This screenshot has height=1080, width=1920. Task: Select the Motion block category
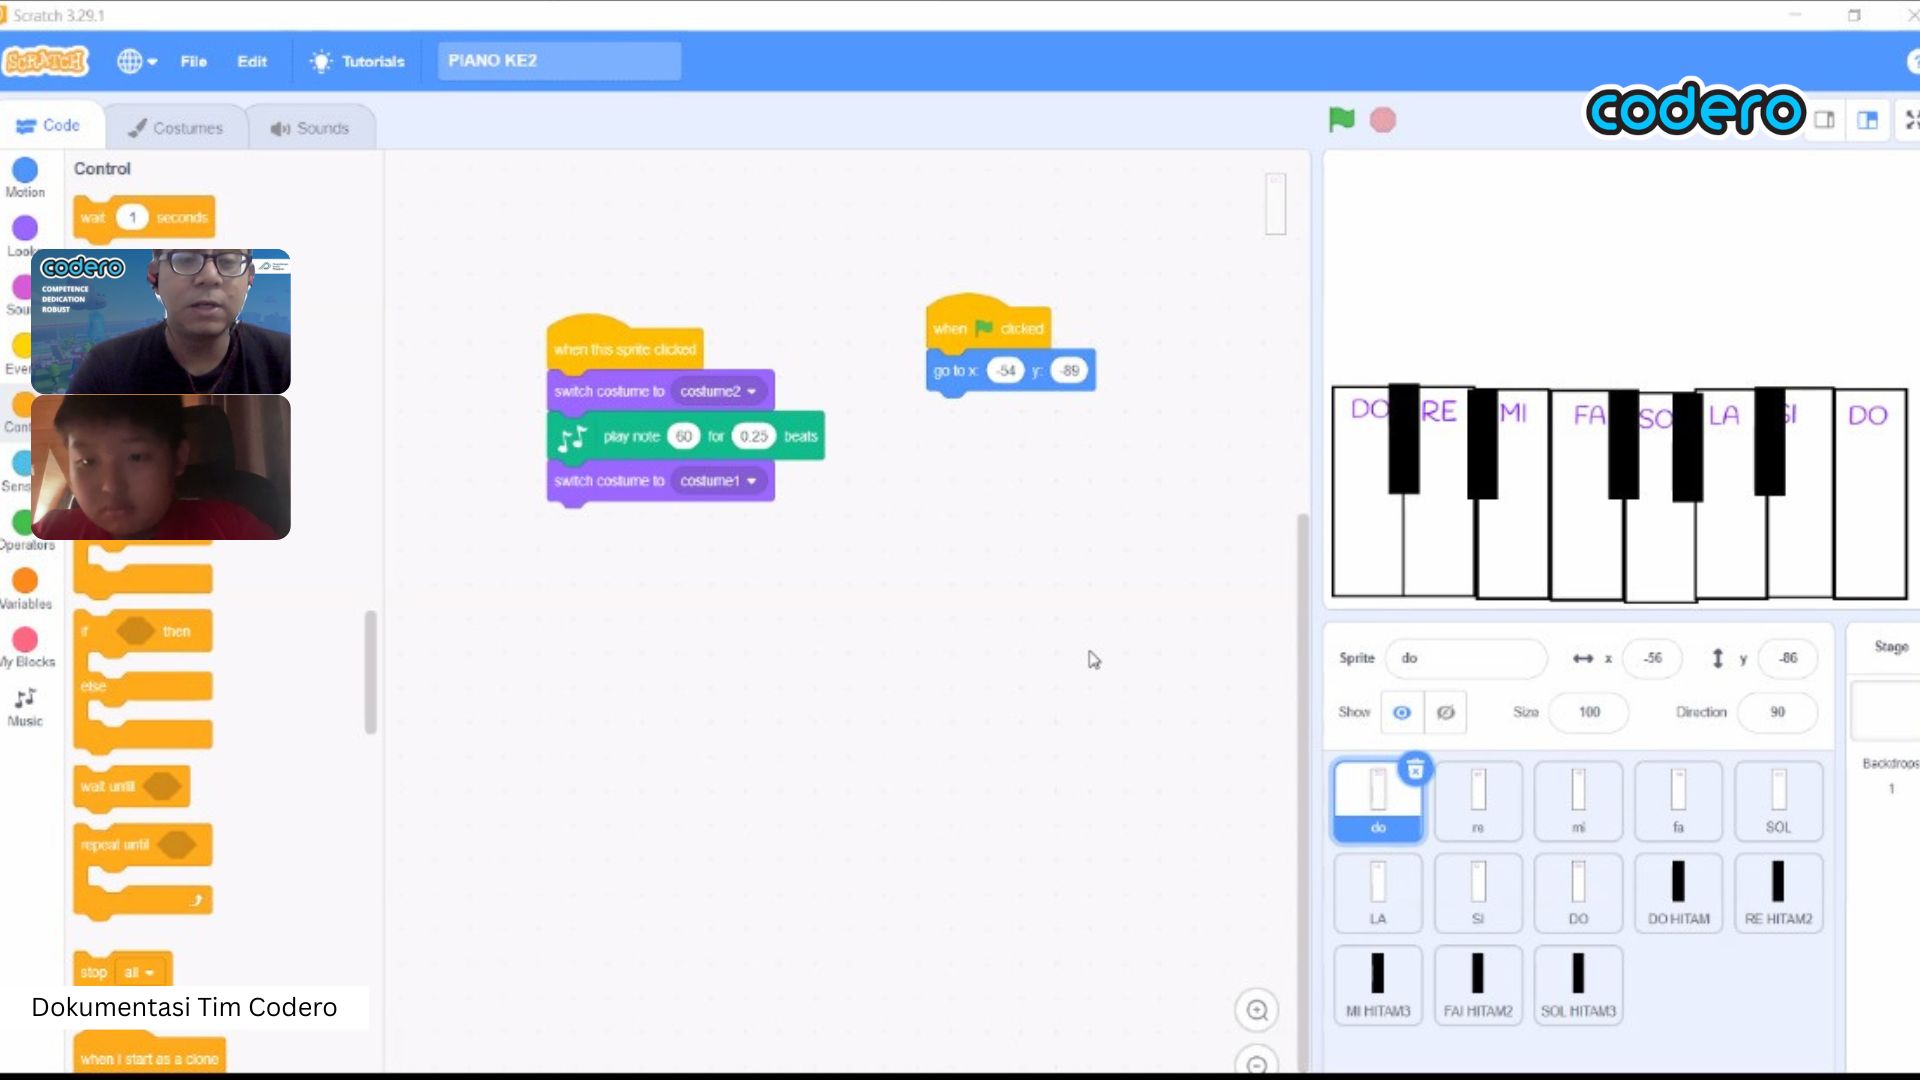click(25, 178)
